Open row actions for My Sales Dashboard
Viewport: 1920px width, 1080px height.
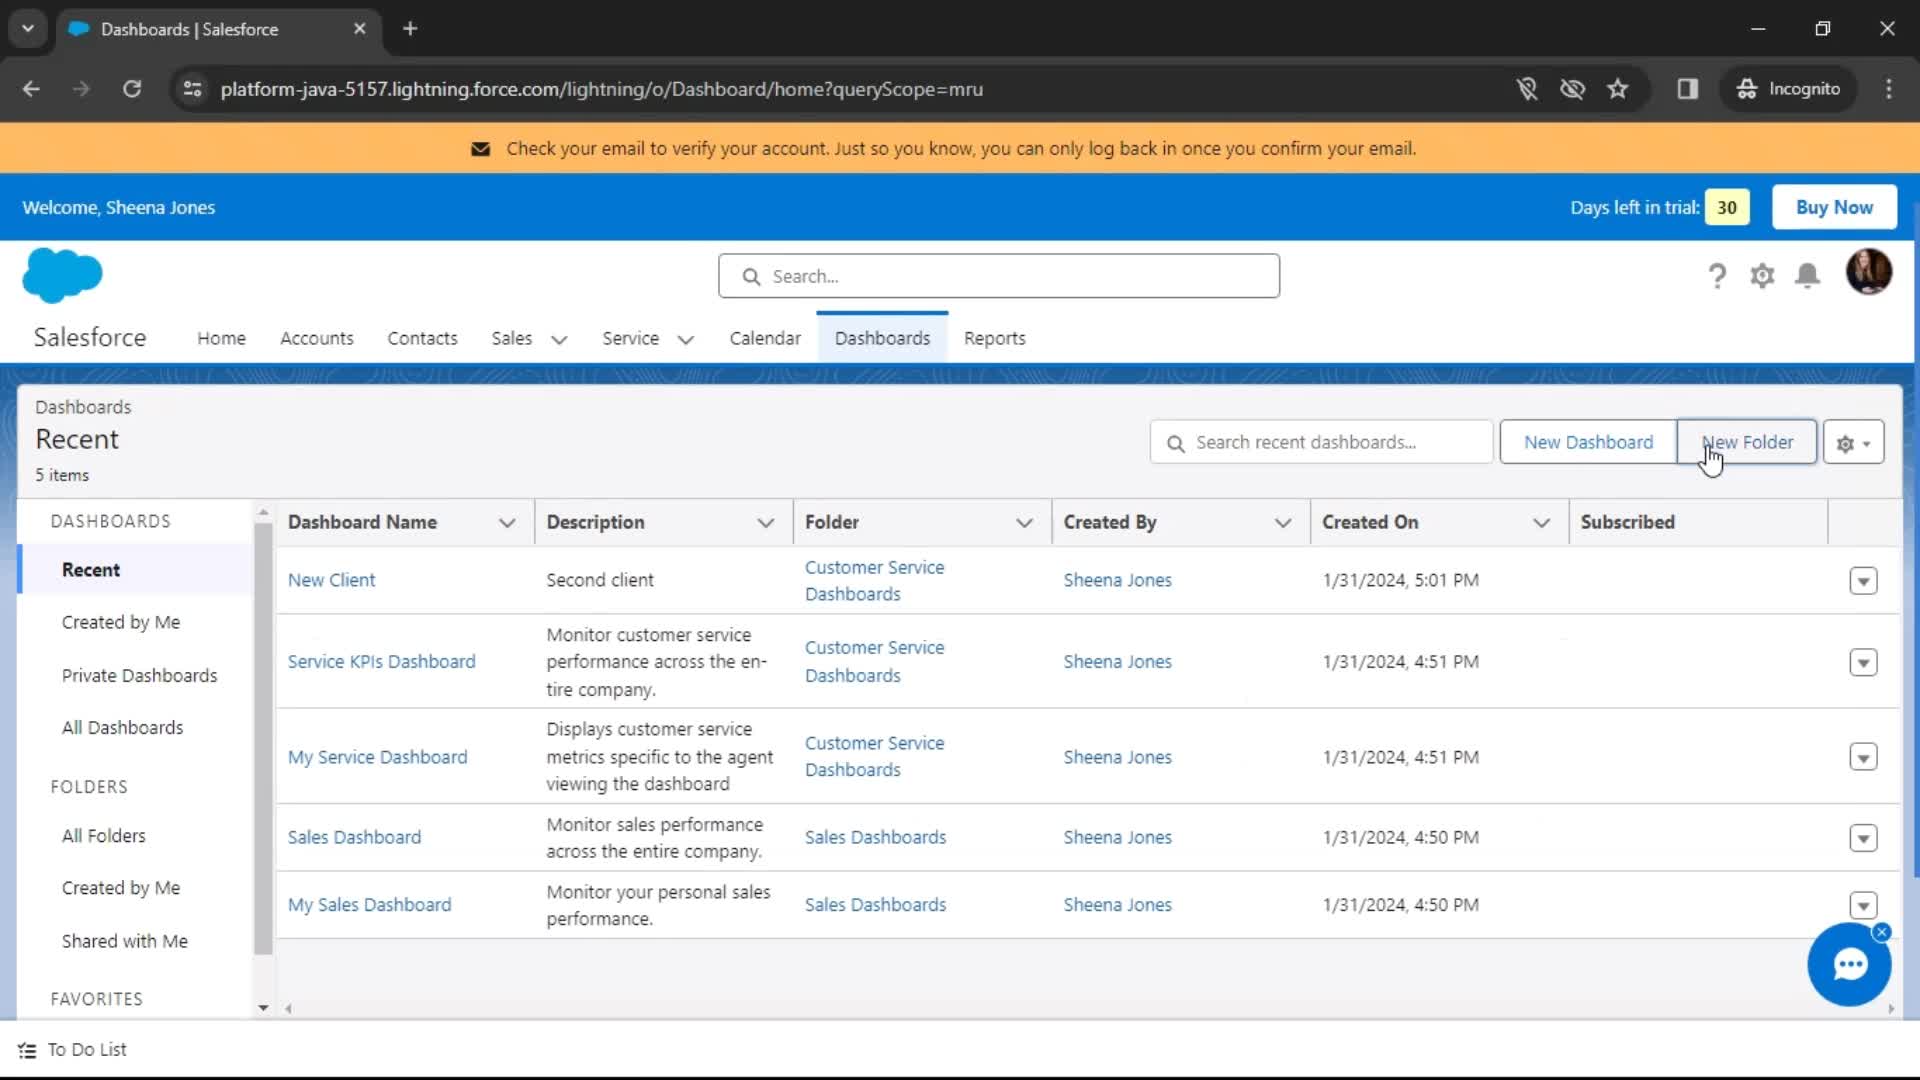tap(1863, 905)
